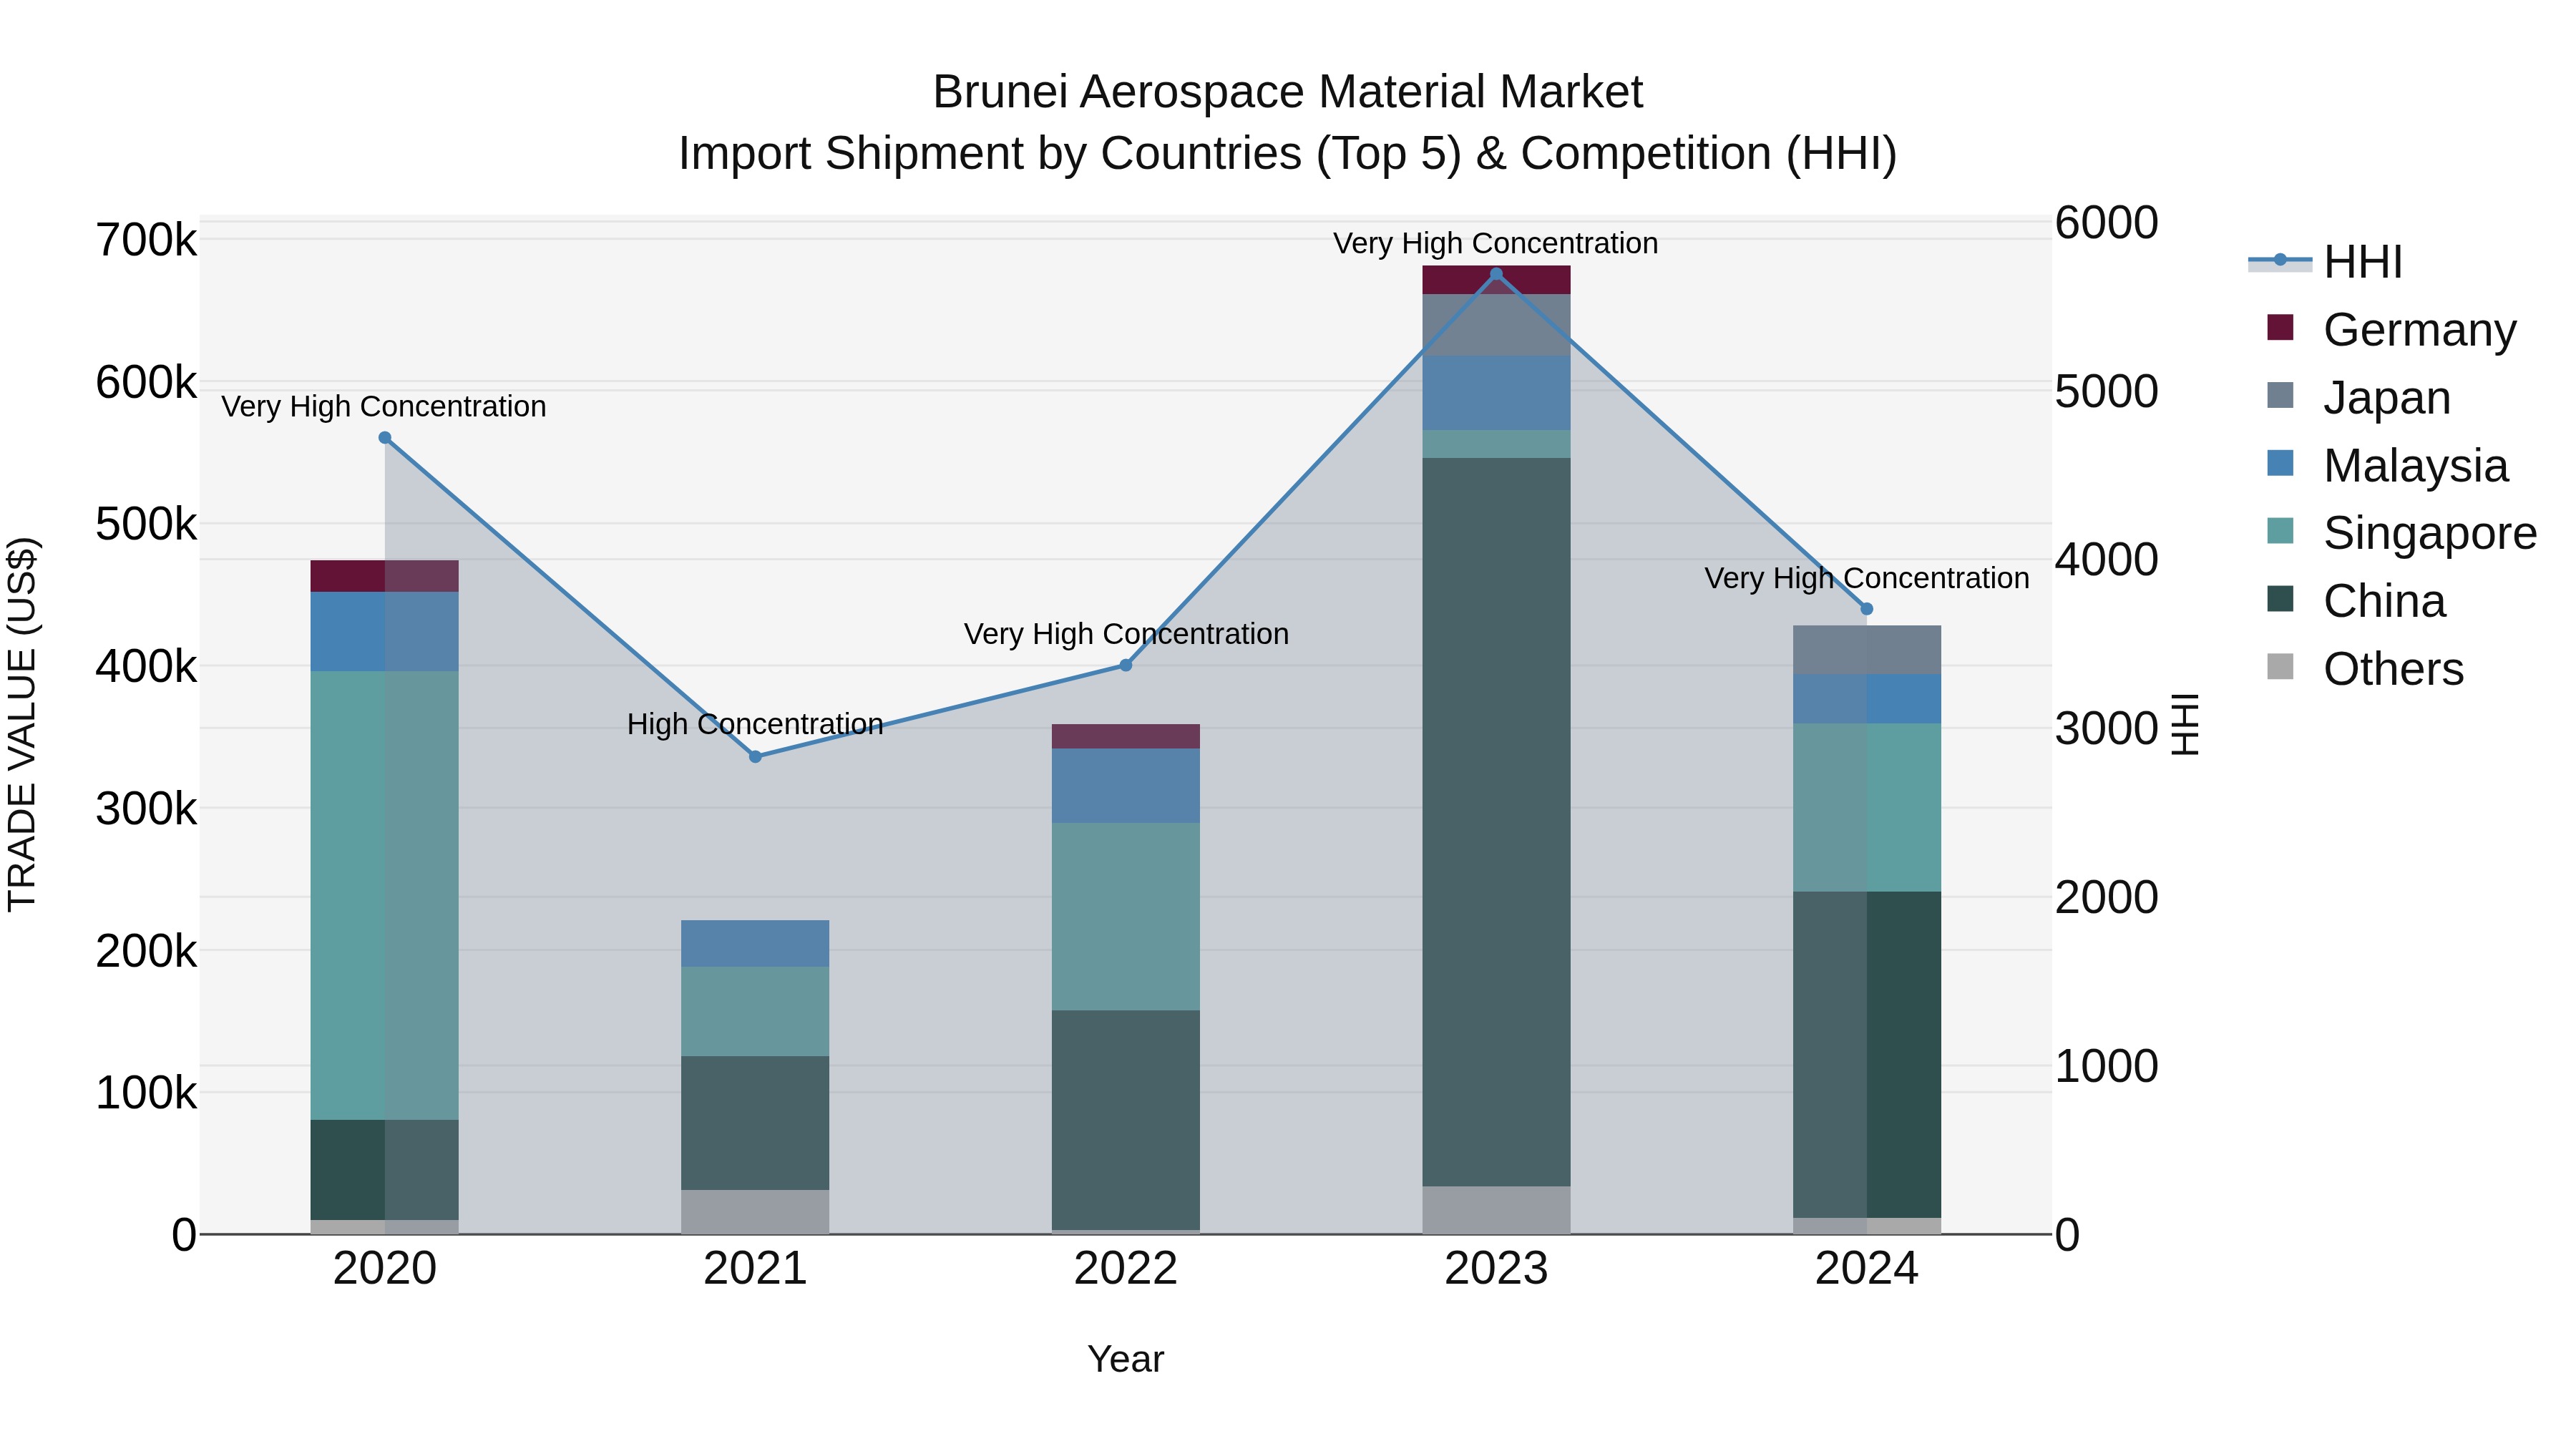Screen dimensions: 2576x1449
Task: Click the rotated HHI right axis title
Action: pos(2186,724)
